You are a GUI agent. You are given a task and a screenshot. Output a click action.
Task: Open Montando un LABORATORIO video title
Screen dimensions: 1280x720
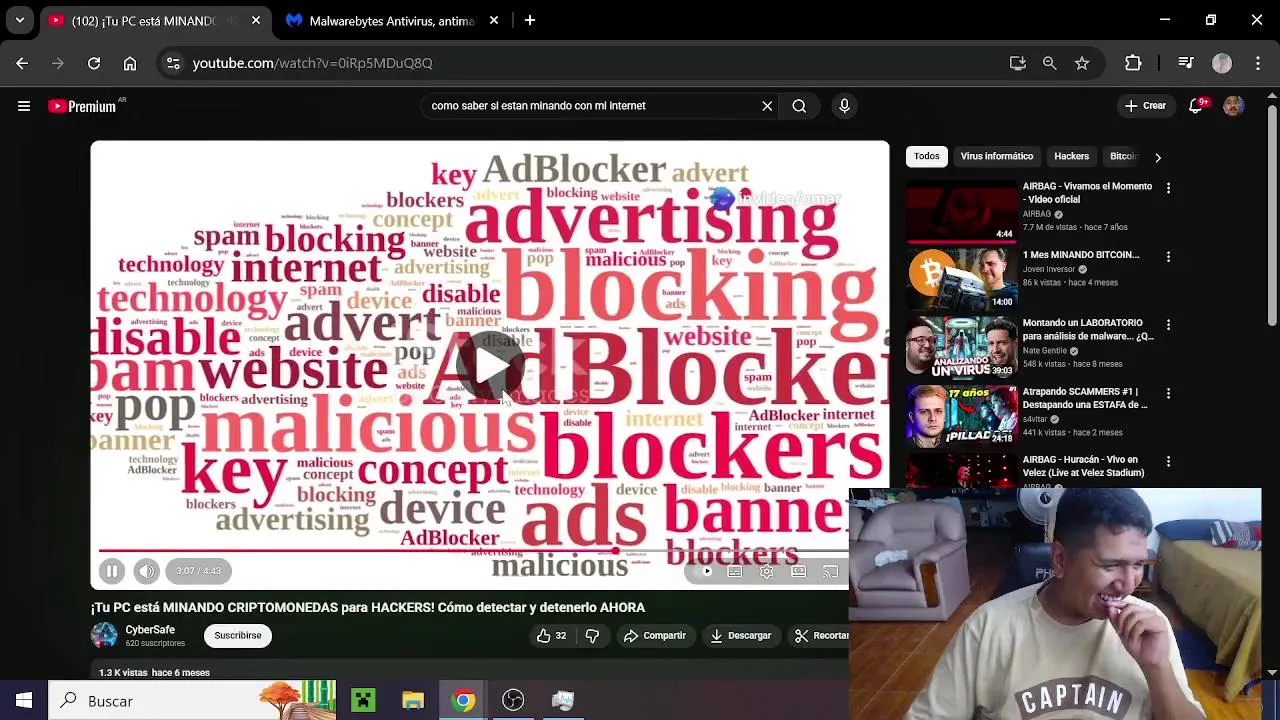(1087, 330)
